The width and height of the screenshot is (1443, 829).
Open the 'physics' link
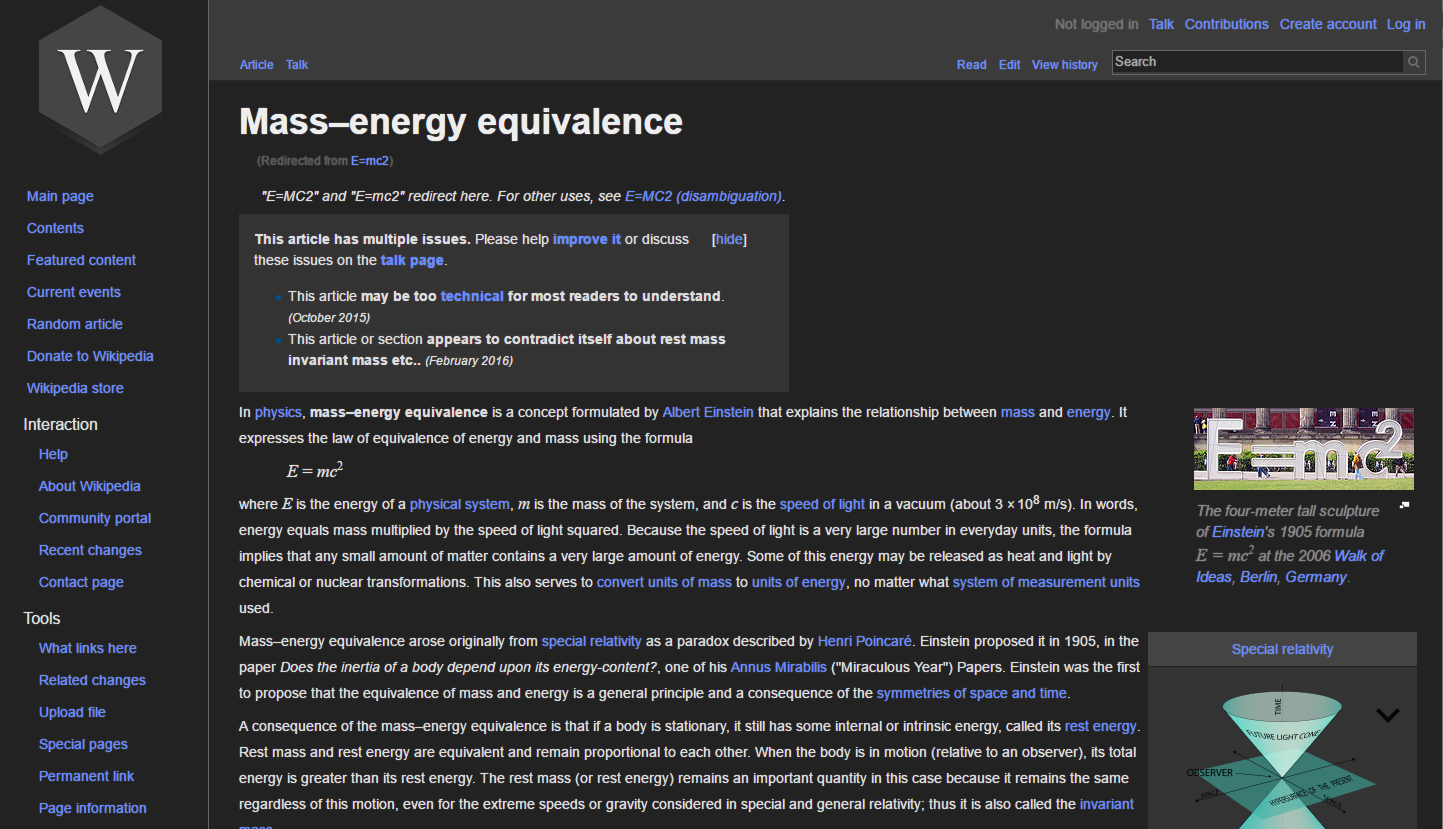pyautogui.click(x=278, y=412)
